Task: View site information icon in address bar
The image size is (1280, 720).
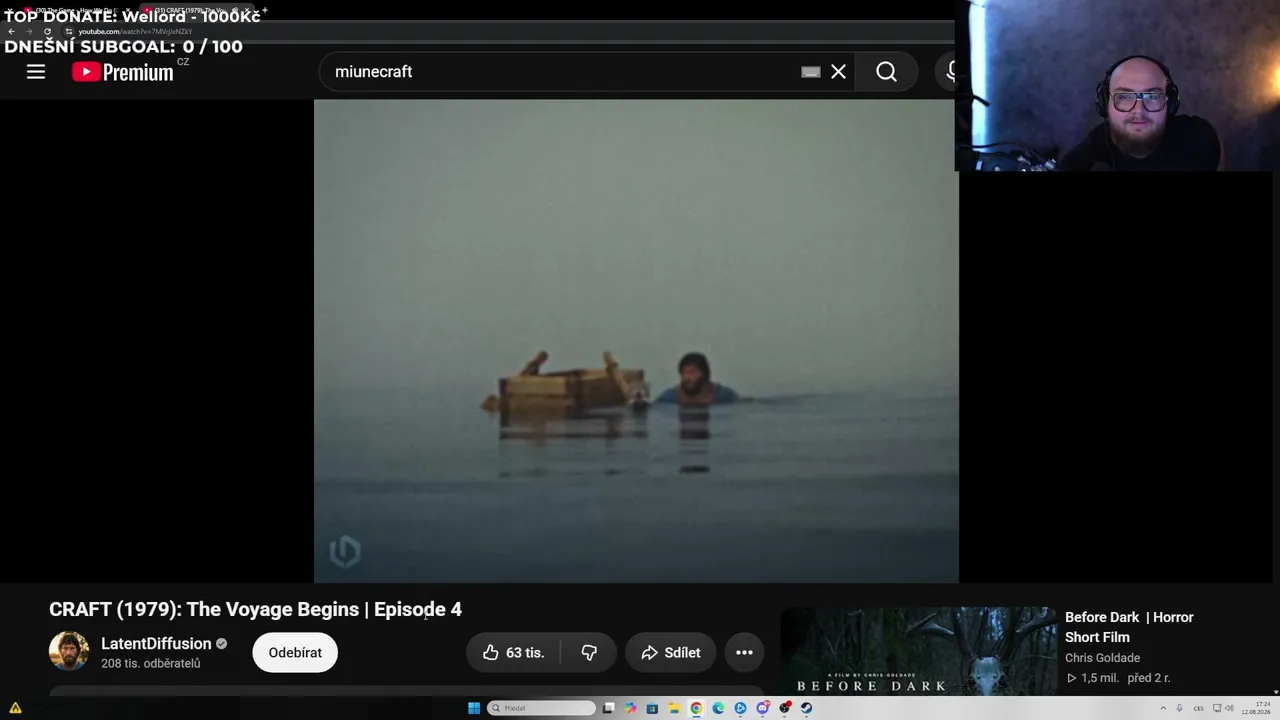Action: [x=69, y=31]
